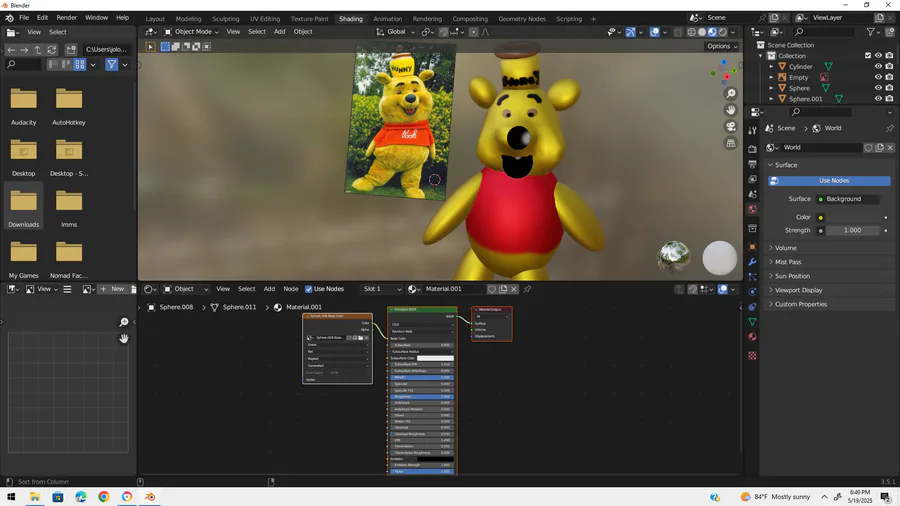The width and height of the screenshot is (900, 506).
Task: Refresh the file browser list
Action: (x=52, y=50)
